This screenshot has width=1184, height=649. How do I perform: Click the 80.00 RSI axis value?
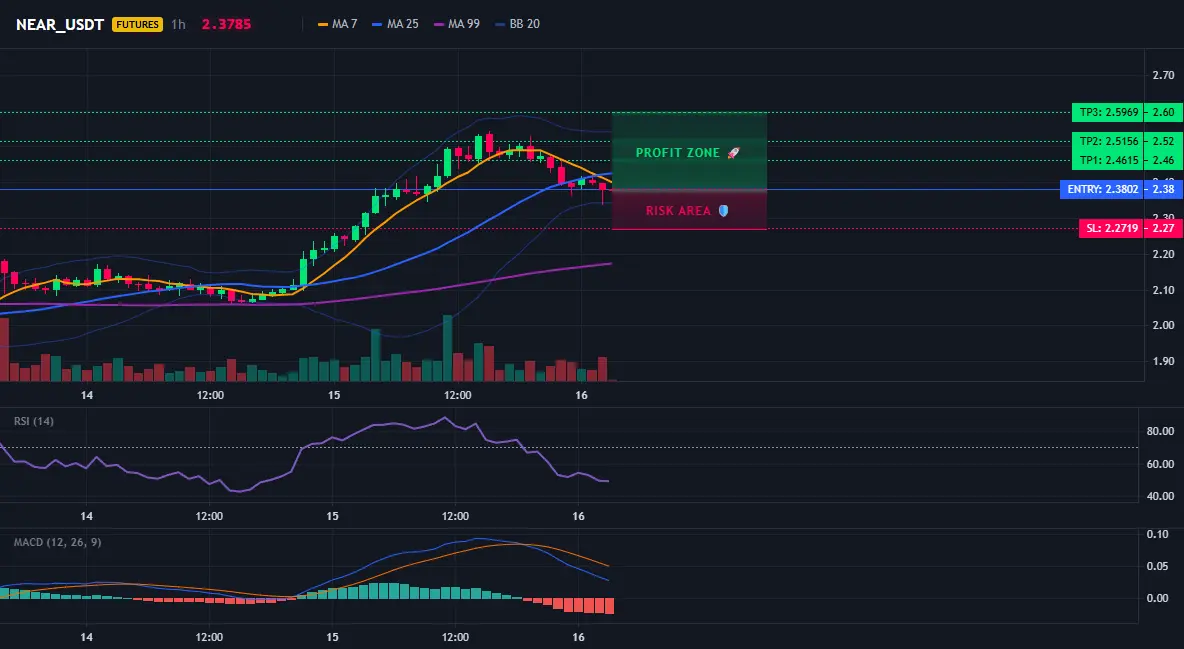(1161, 431)
